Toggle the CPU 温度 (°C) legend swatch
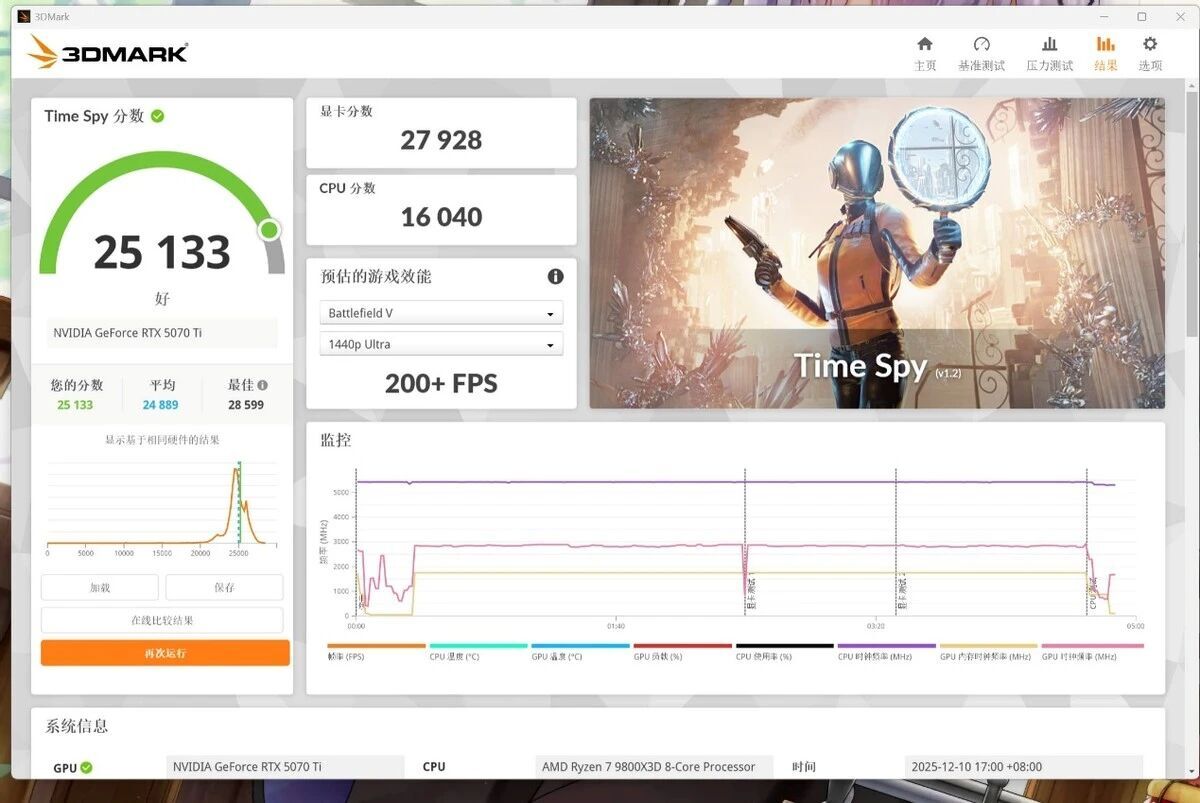 pyautogui.click(x=478, y=646)
